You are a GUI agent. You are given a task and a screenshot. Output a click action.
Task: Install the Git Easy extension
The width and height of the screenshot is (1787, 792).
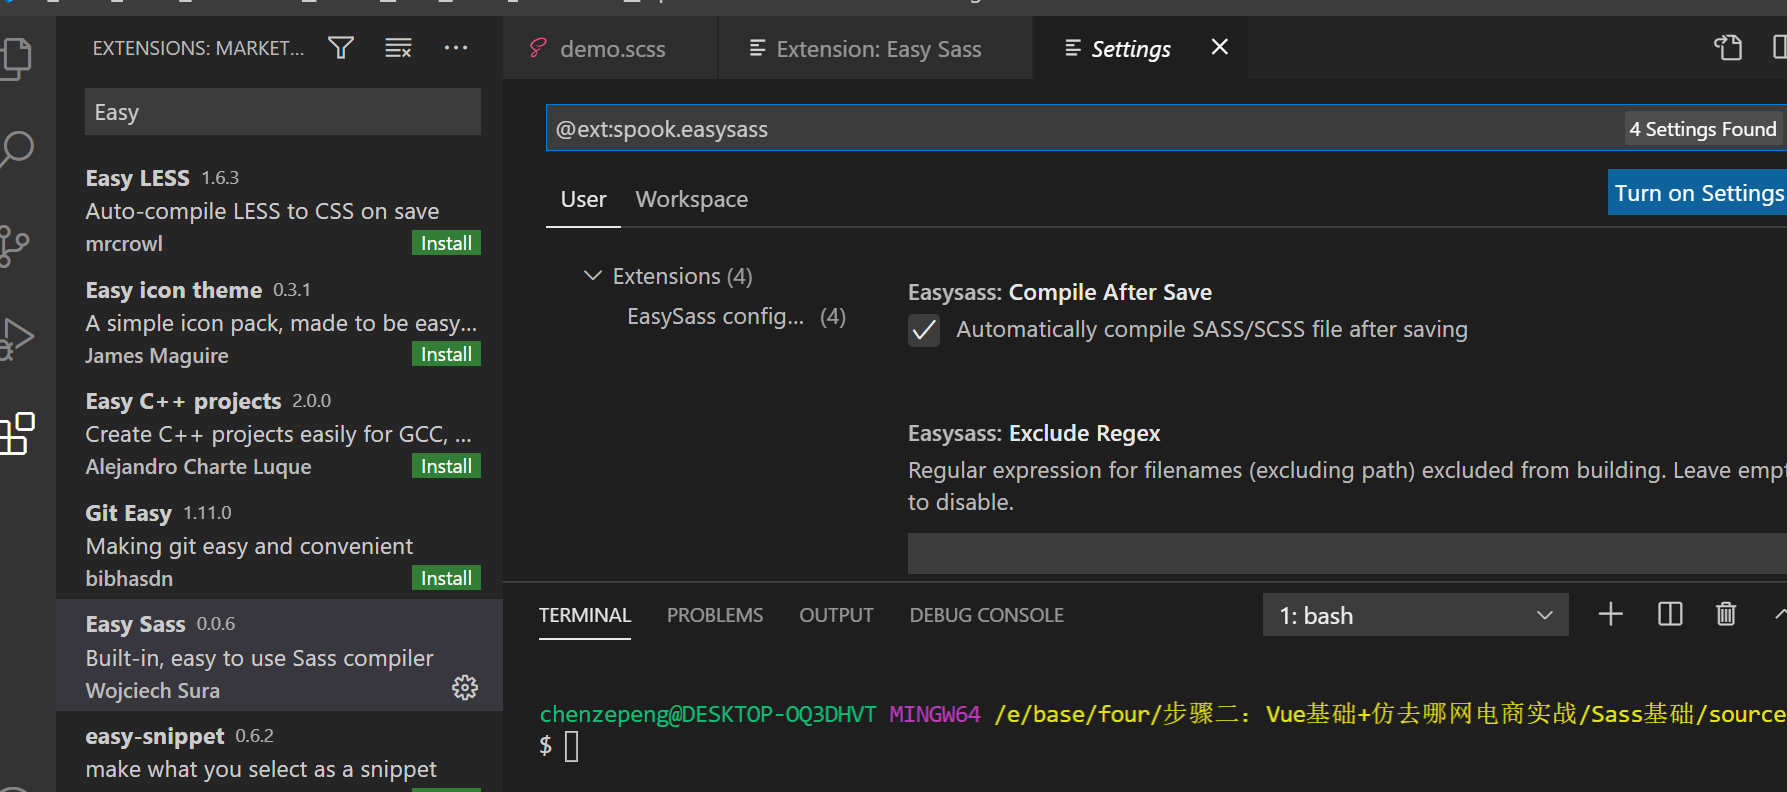click(446, 578)
